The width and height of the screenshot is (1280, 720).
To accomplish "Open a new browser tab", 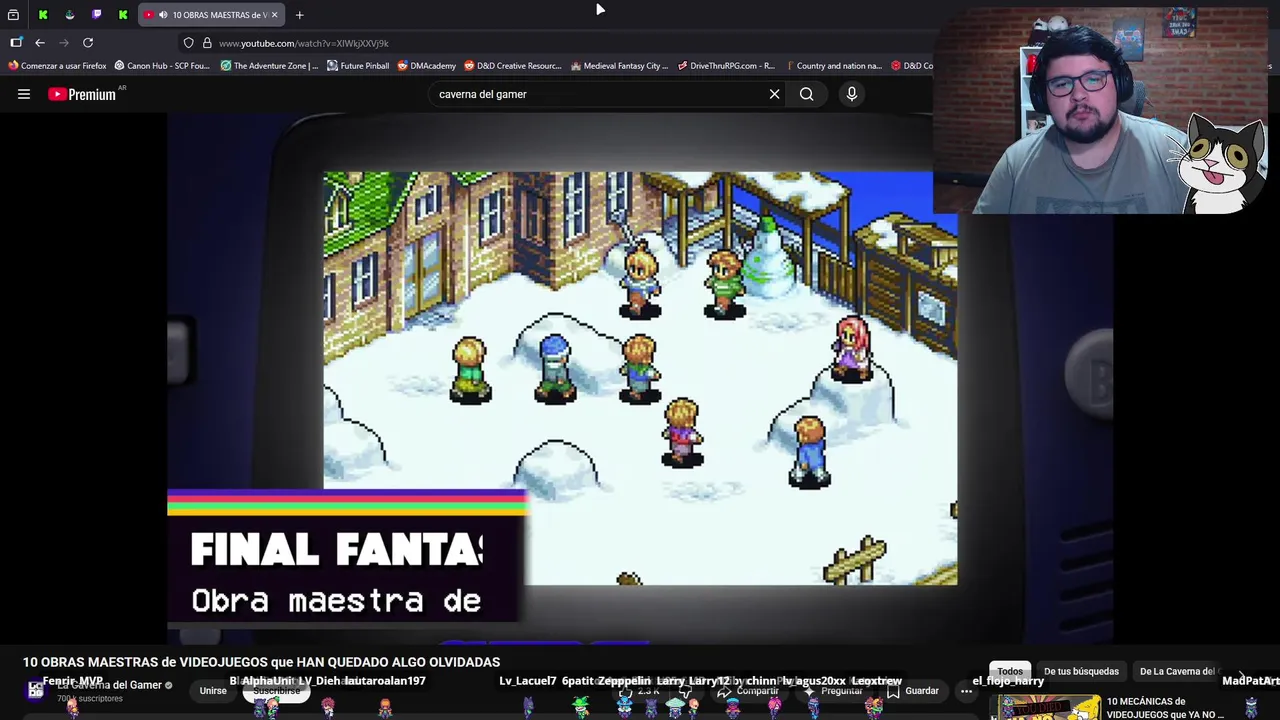I will [x=299, y=15].
